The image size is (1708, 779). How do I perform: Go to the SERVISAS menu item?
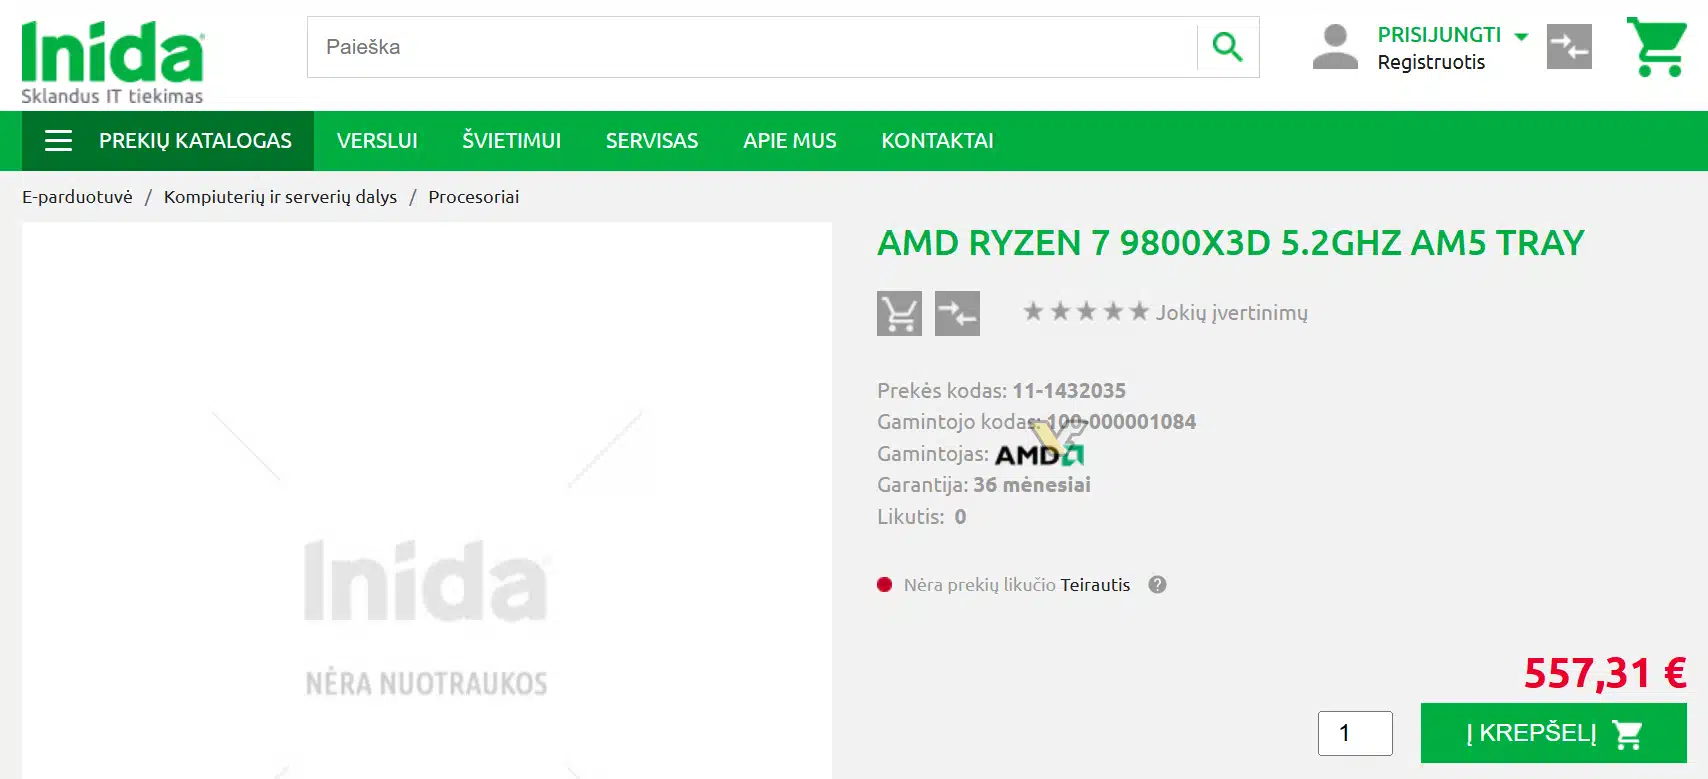(652, 141)
